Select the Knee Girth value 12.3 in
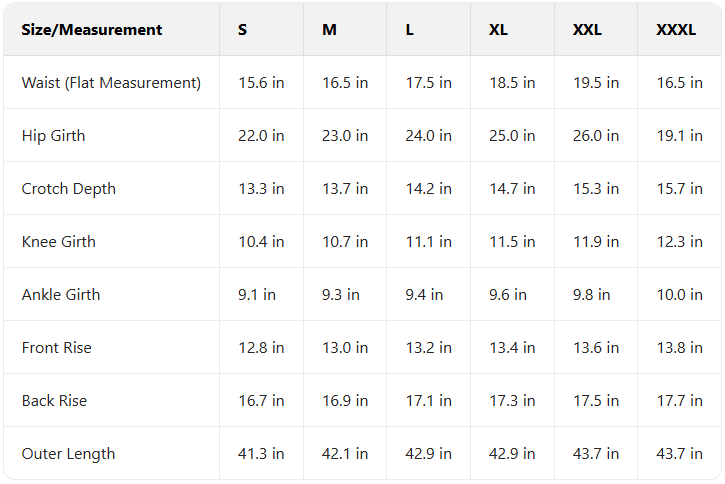725x484 pixels. [679, 242]
